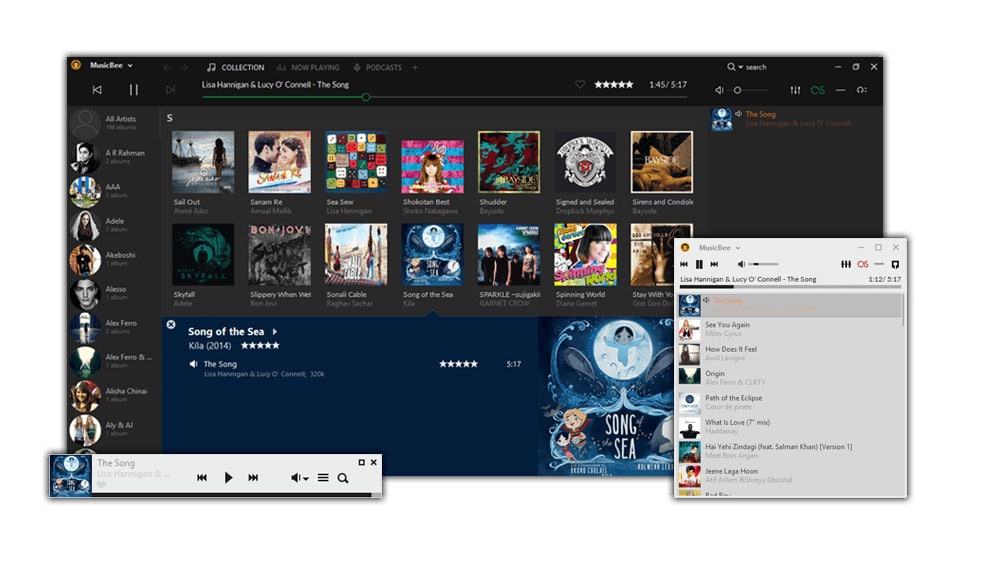Toggle Last.fm scrobbling in main window
Screen dimensions: 1000x562
818,90
